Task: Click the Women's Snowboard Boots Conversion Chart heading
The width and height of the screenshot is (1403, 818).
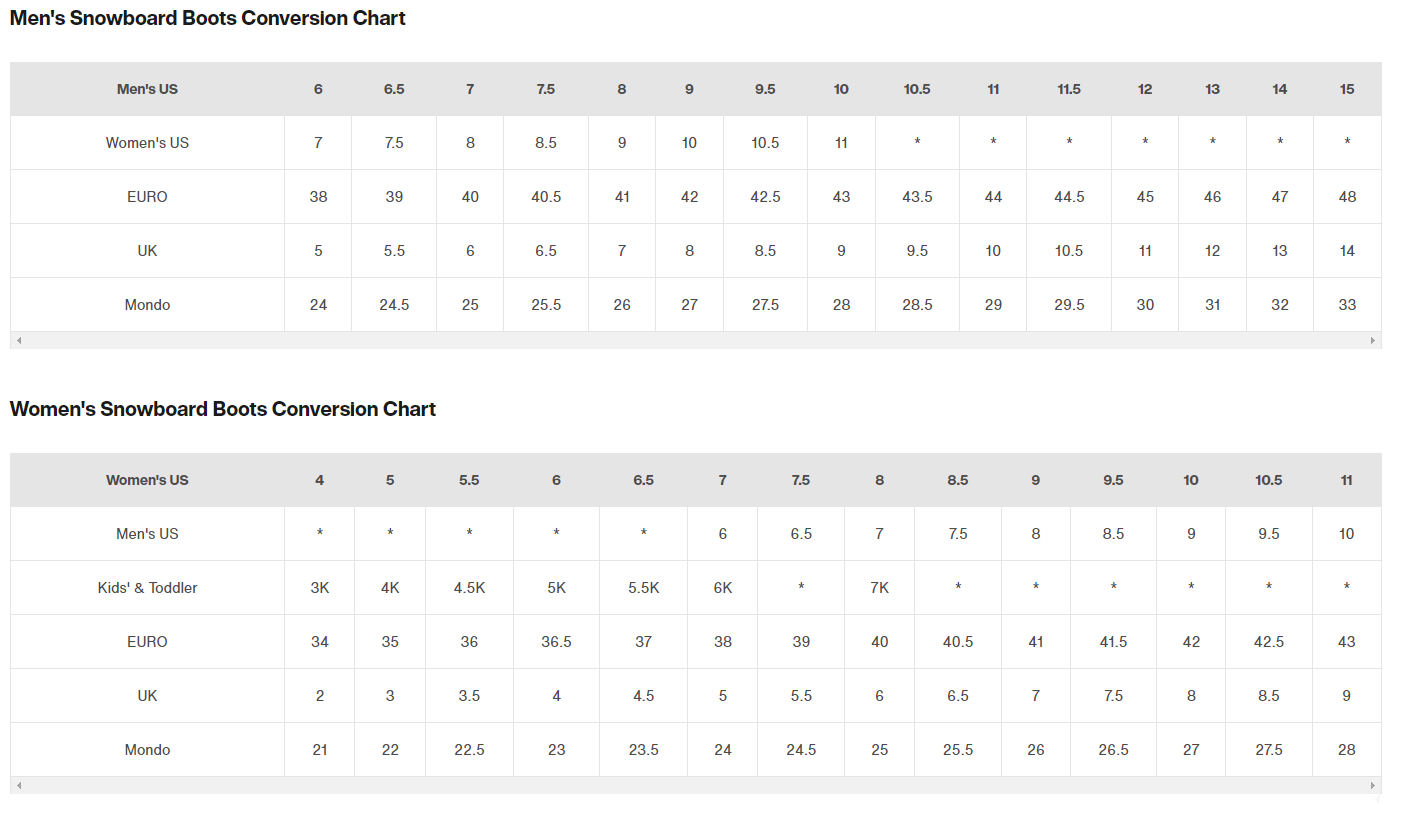Action: click(222, 409)
